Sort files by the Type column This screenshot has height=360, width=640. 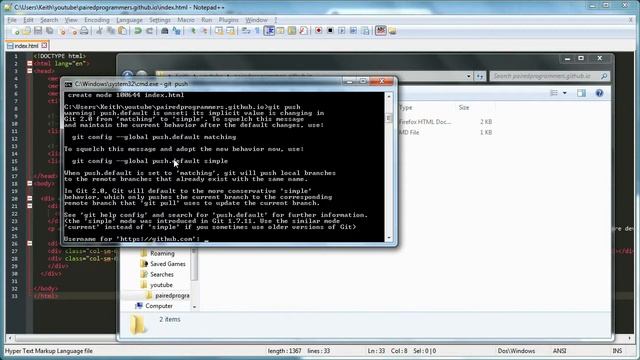(x=406, y=108)
